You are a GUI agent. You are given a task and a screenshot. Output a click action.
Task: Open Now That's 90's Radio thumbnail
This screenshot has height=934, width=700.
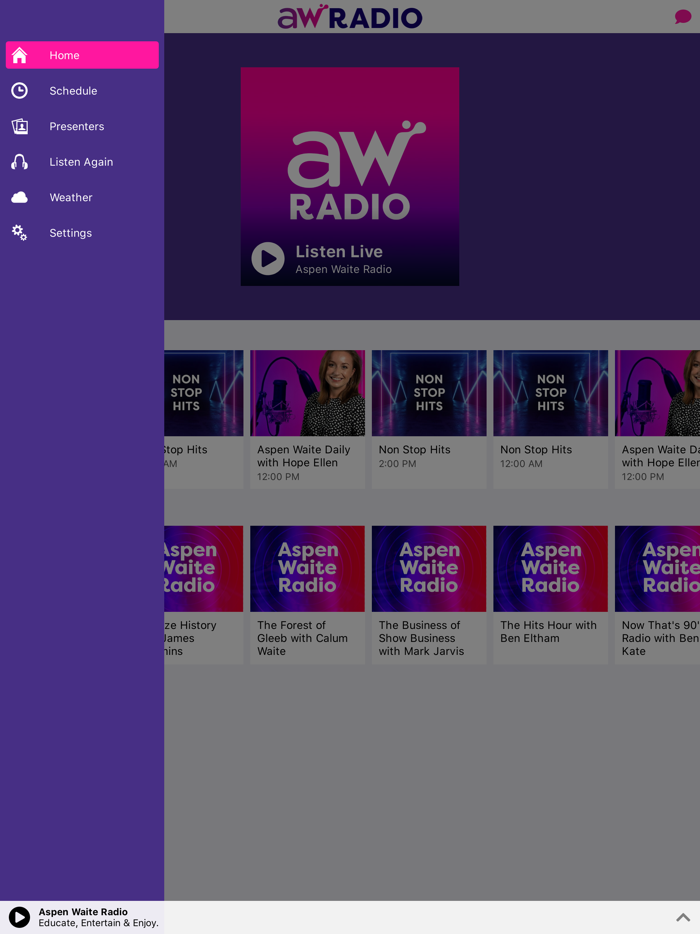click(x=657, y=569)
